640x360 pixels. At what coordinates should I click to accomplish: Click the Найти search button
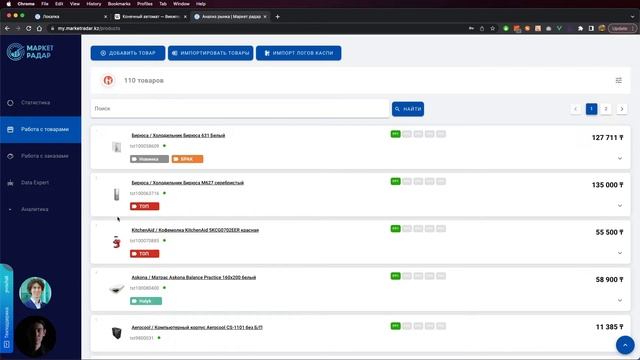click(x=408, y=109)
